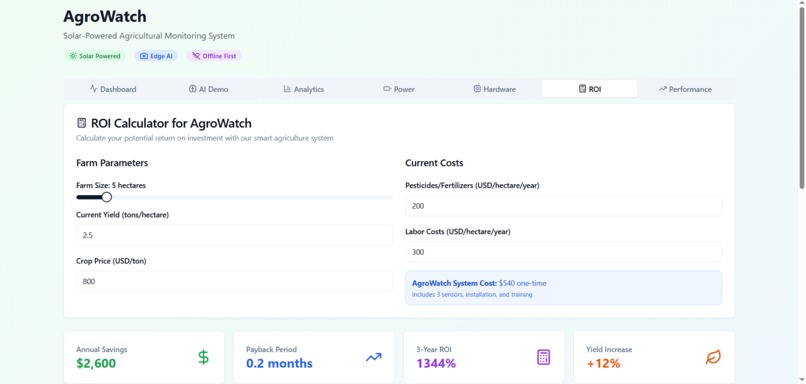Click the Labor Costs input field
806x384 pixels.
pos(563,252)
